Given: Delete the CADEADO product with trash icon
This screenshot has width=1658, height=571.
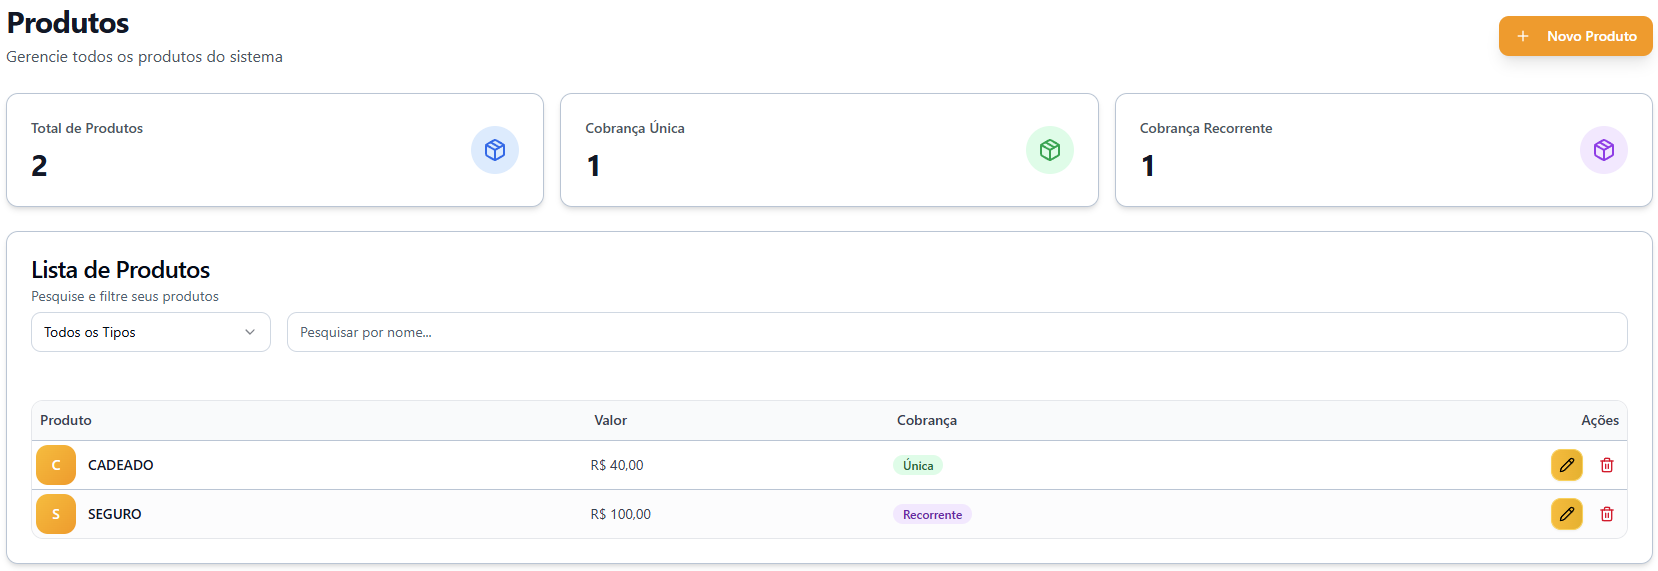Looking at the screenshot, I should pyautogui.click(x=1607, y=465).
